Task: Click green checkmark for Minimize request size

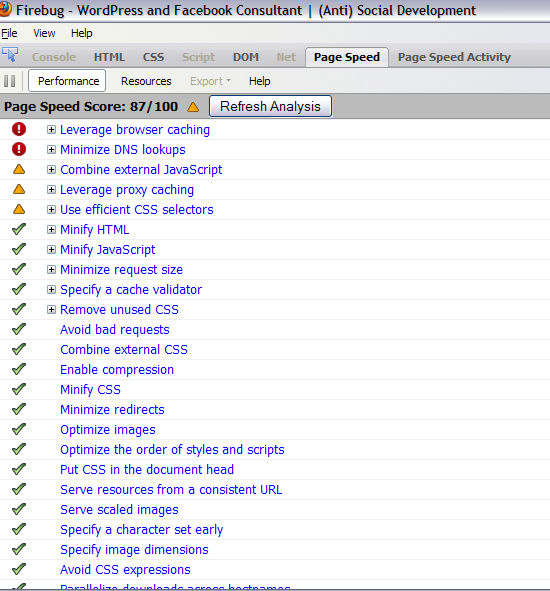Action: click(x=19, y=269)
